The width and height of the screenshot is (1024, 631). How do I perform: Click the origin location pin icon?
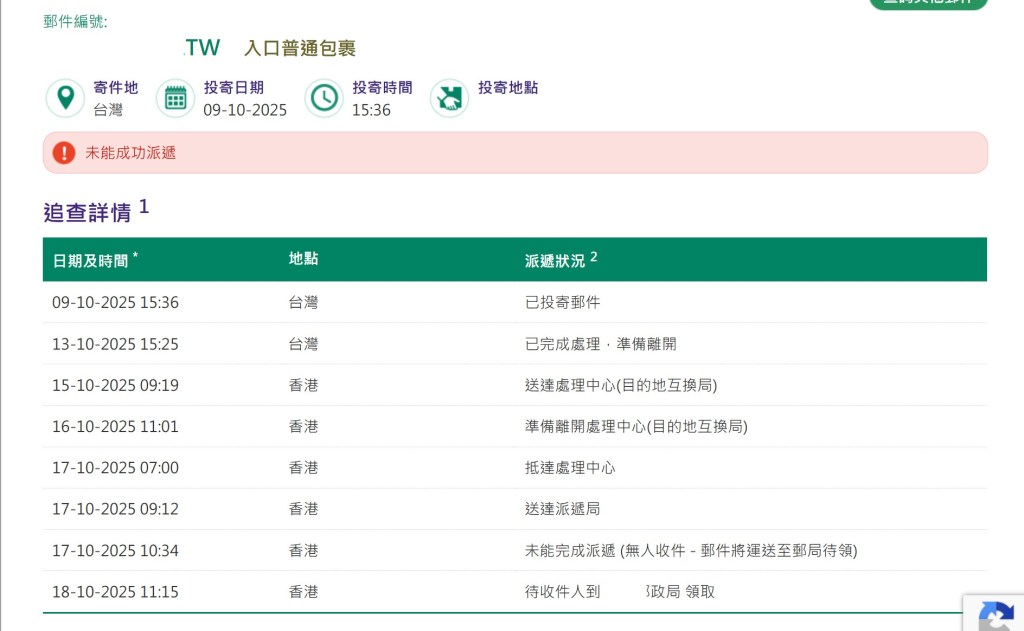65,98
